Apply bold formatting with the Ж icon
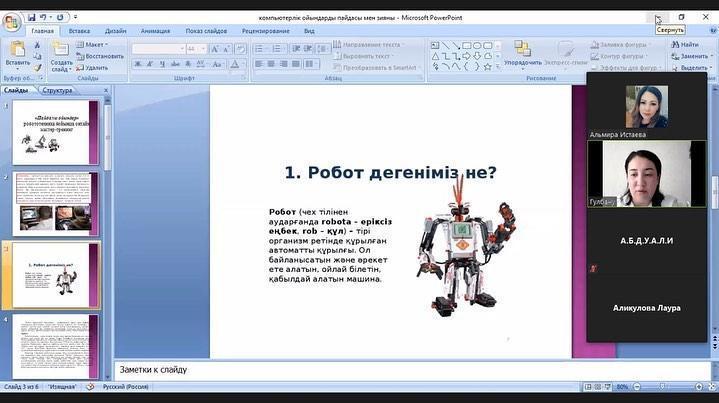Screen dimensions: 719x403 pyautogui.click(x=137, y=64)
